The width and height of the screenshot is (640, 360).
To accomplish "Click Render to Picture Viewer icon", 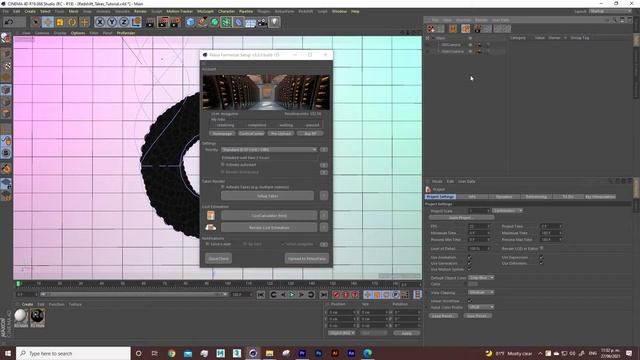I will click(x=163, y=22).
